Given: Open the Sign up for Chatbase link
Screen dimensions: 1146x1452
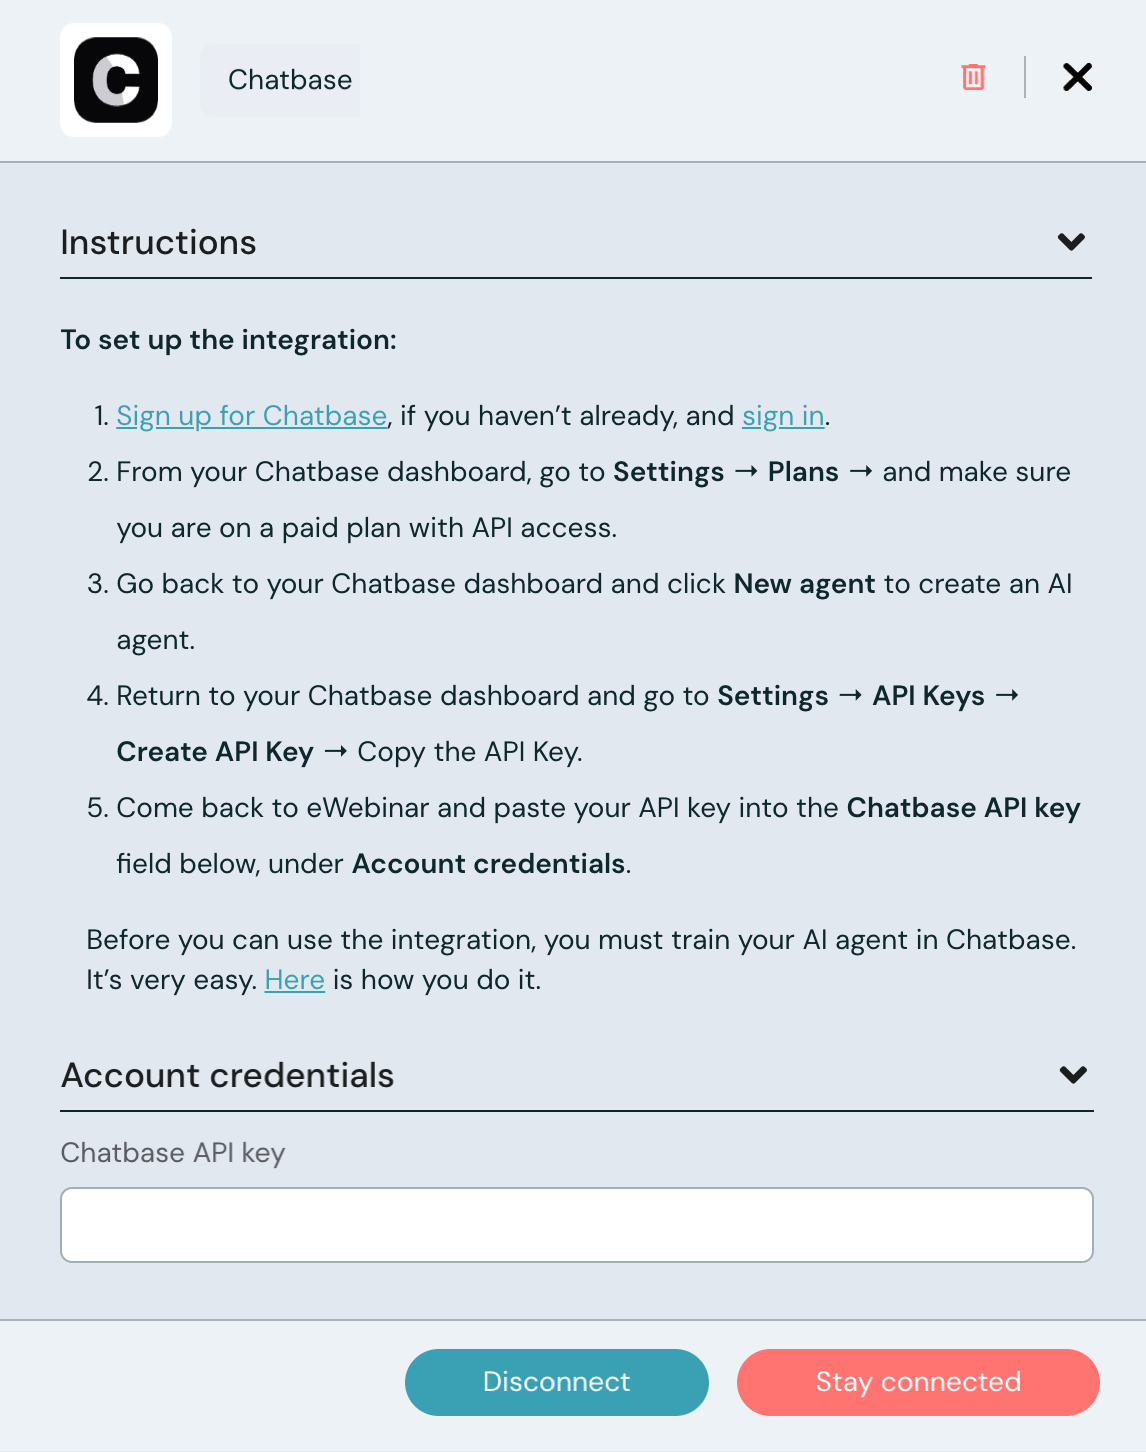Looking at the screenshot, I should (251, 416).
